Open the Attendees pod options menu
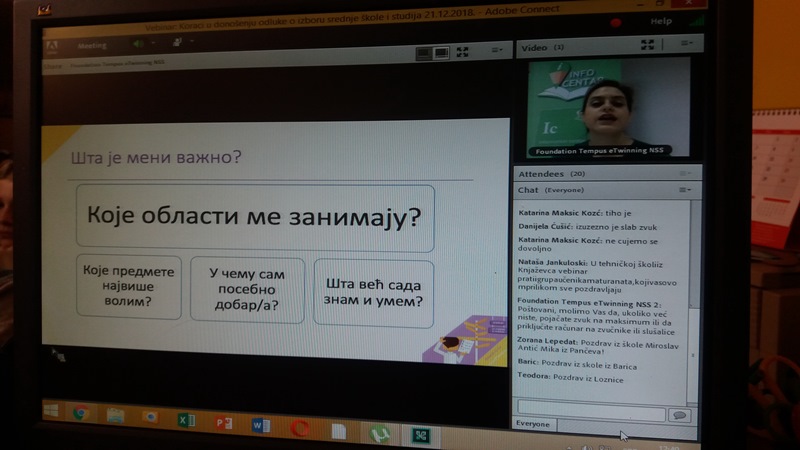Image resolution: width=800 pixels, height=450 pixels. 685,174
